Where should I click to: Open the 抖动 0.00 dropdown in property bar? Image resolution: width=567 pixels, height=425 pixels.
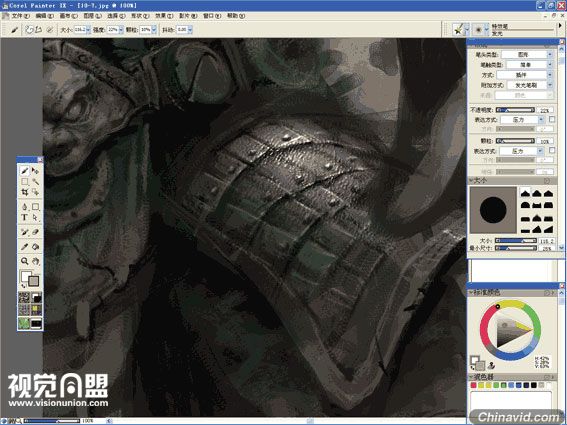click(190, 30)
